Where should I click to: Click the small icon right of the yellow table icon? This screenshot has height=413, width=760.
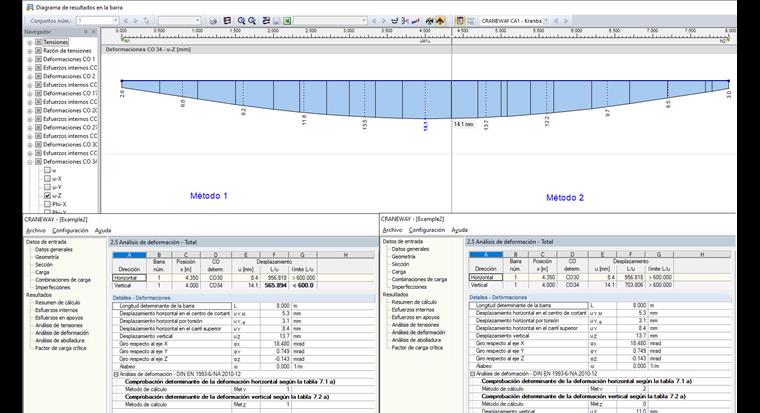pyautogui.click(x=471, y=21)
